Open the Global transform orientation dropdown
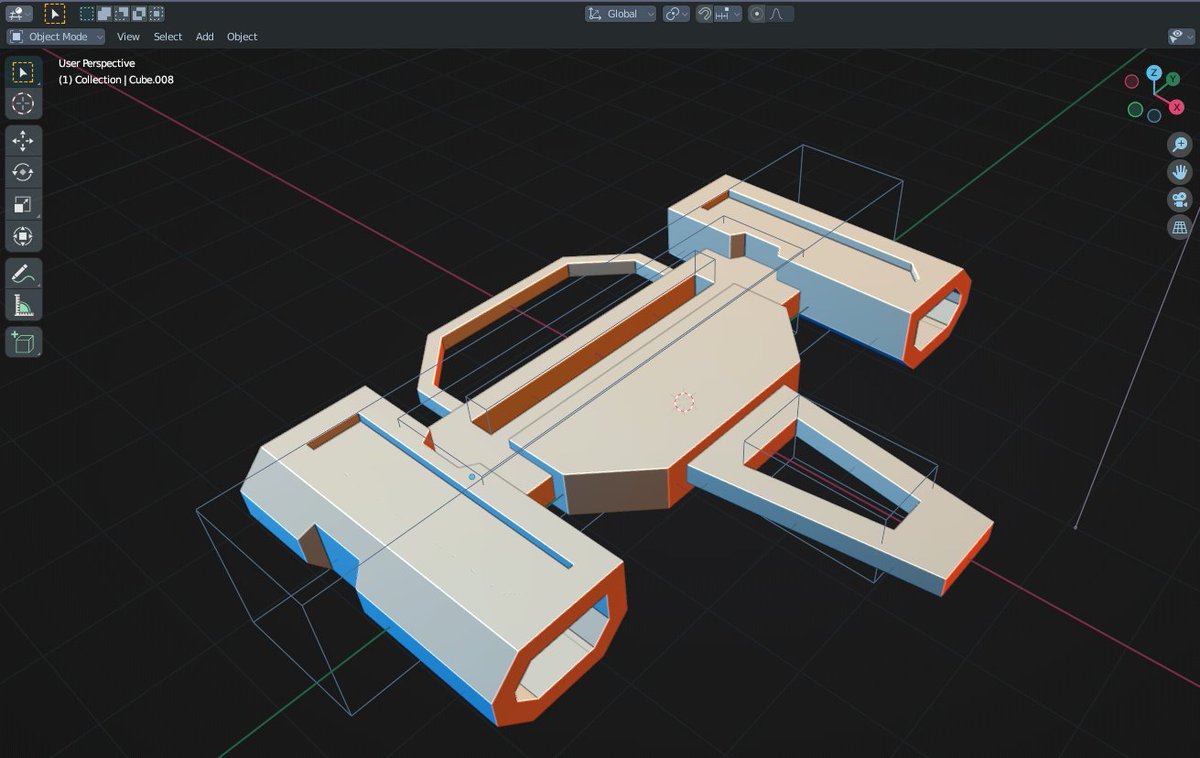The height and width of the screenshot is (758, 1200). (621, 14)
